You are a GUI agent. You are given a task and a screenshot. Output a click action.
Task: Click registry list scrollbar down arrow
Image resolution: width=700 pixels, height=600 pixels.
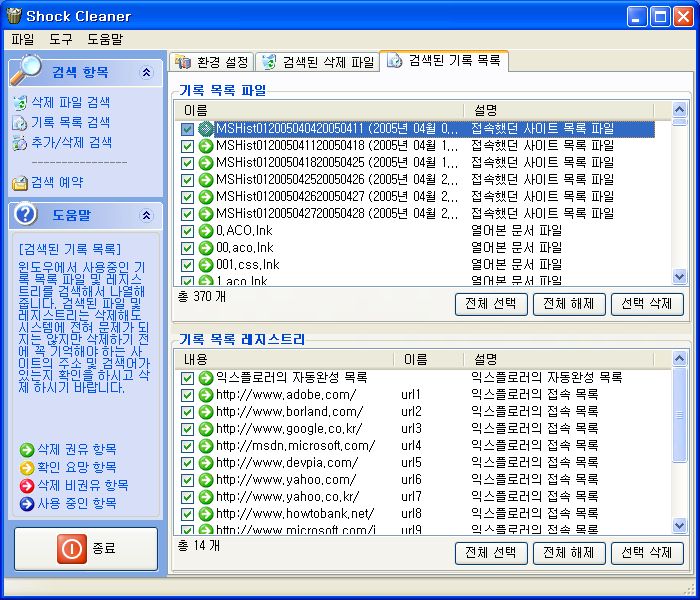coord(679,525)
